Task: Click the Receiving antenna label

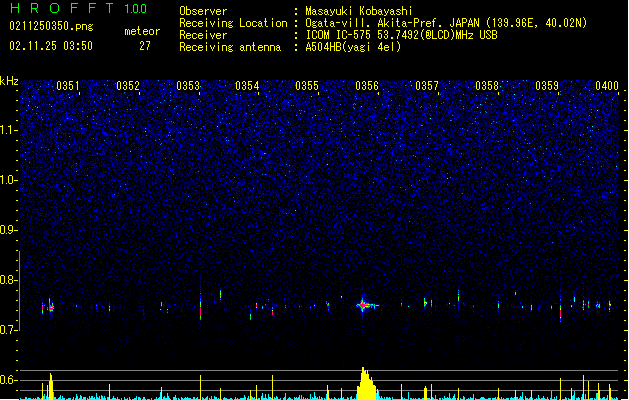Action: click(x=230, y=47)
